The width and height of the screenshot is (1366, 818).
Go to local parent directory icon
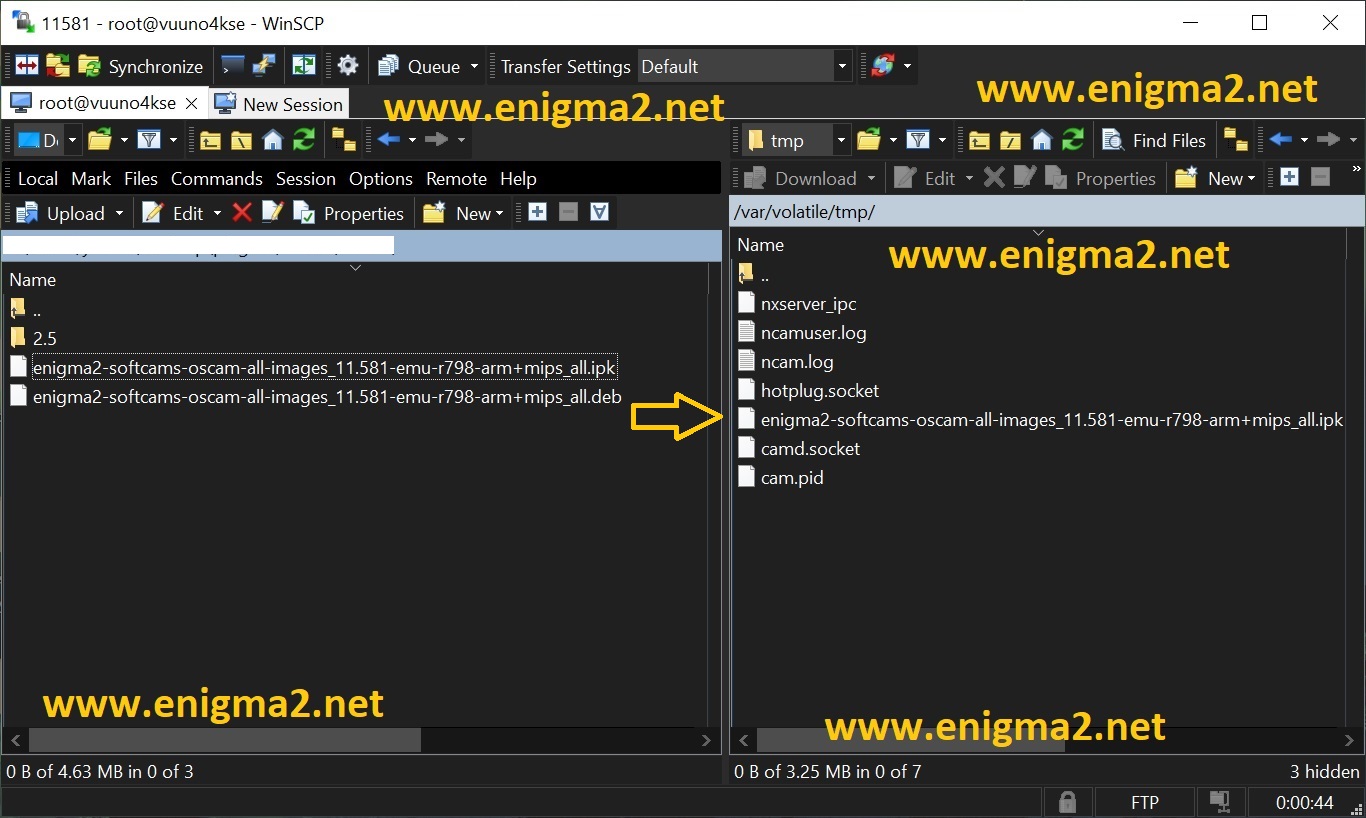[210, 140]
